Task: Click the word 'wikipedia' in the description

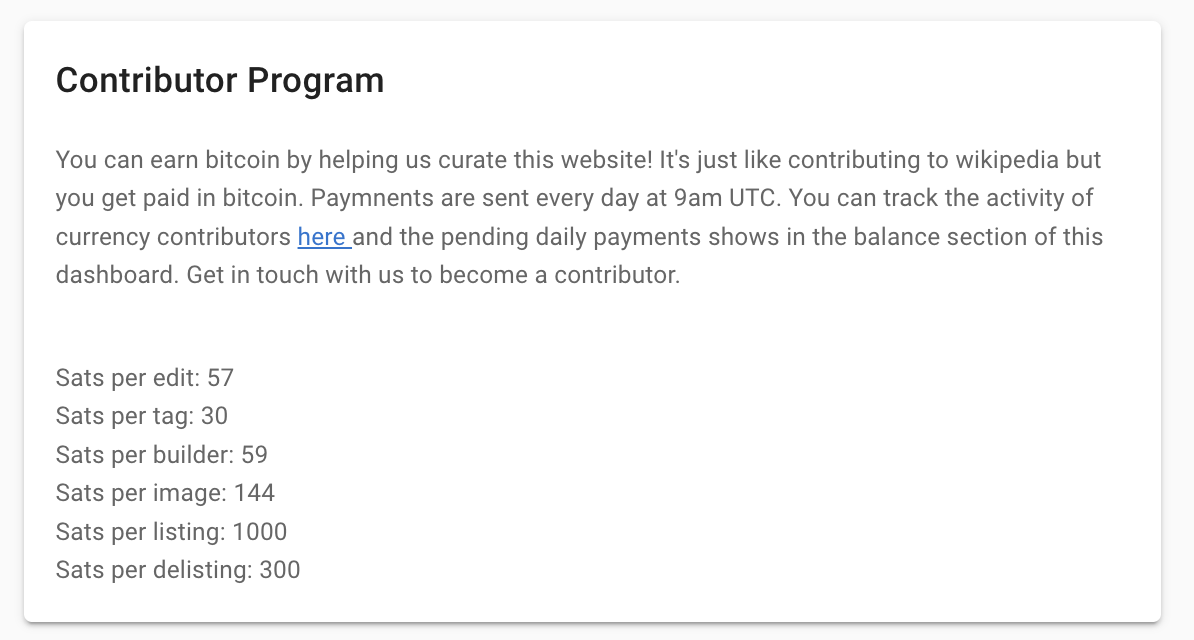Action: point(1007,160)
